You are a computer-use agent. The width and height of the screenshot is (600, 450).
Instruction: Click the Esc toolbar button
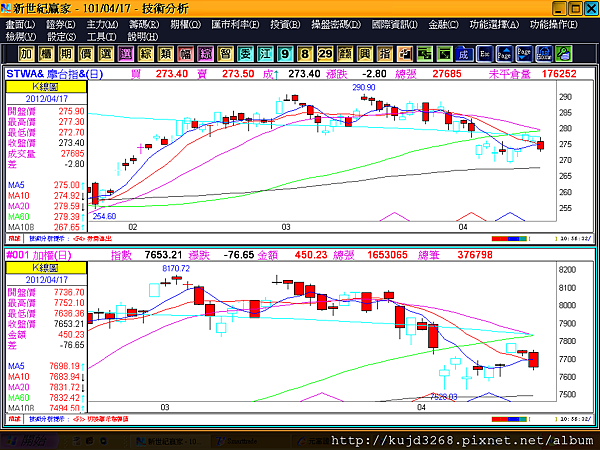click(x=484, y=54)
